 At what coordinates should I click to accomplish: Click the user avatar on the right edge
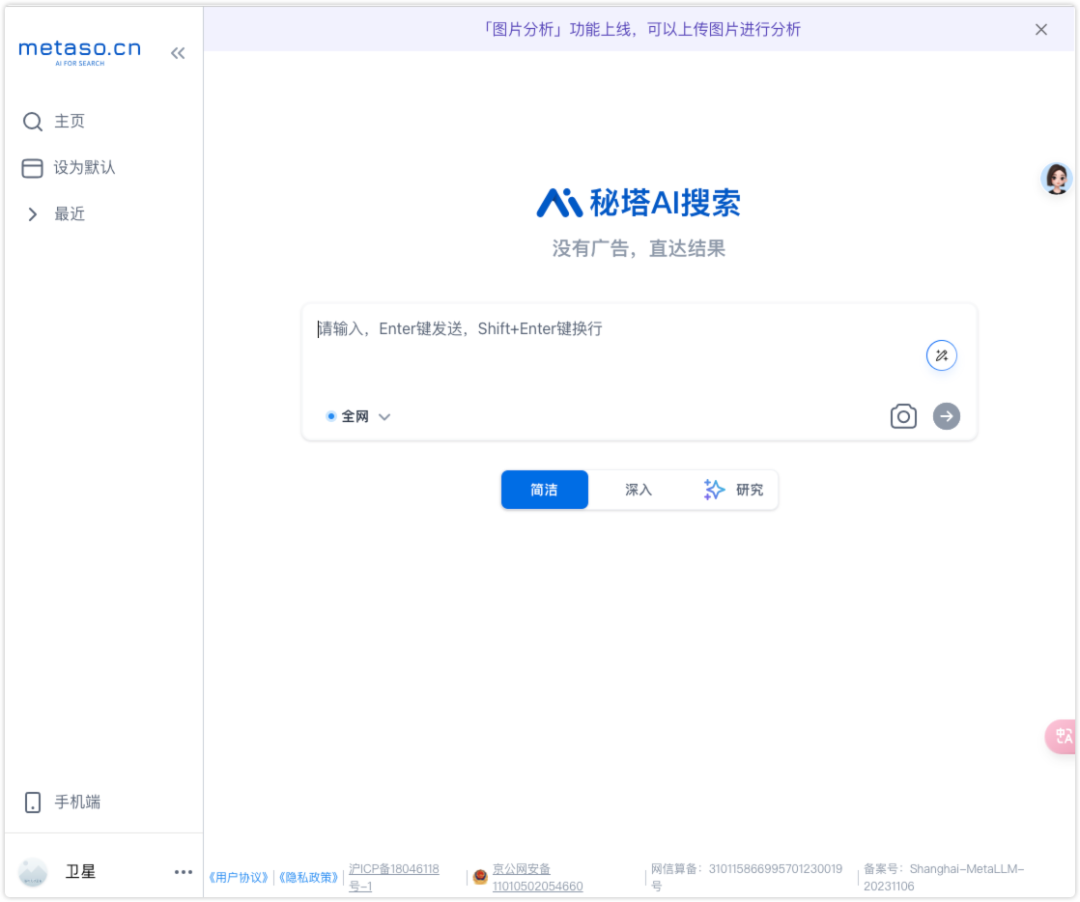(1057, 178)
